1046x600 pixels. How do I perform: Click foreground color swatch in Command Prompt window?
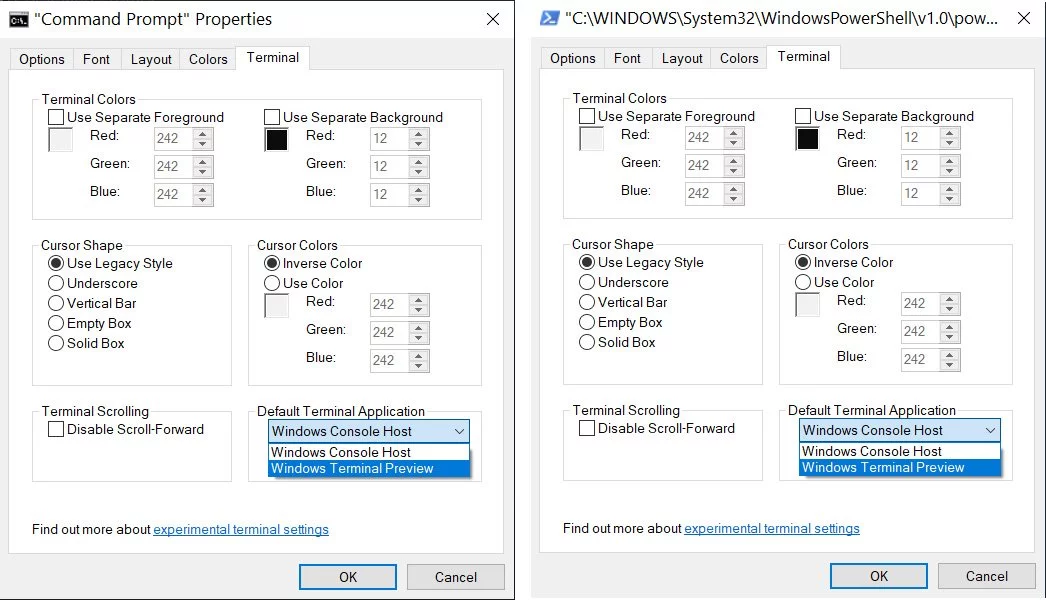(61, 139)
